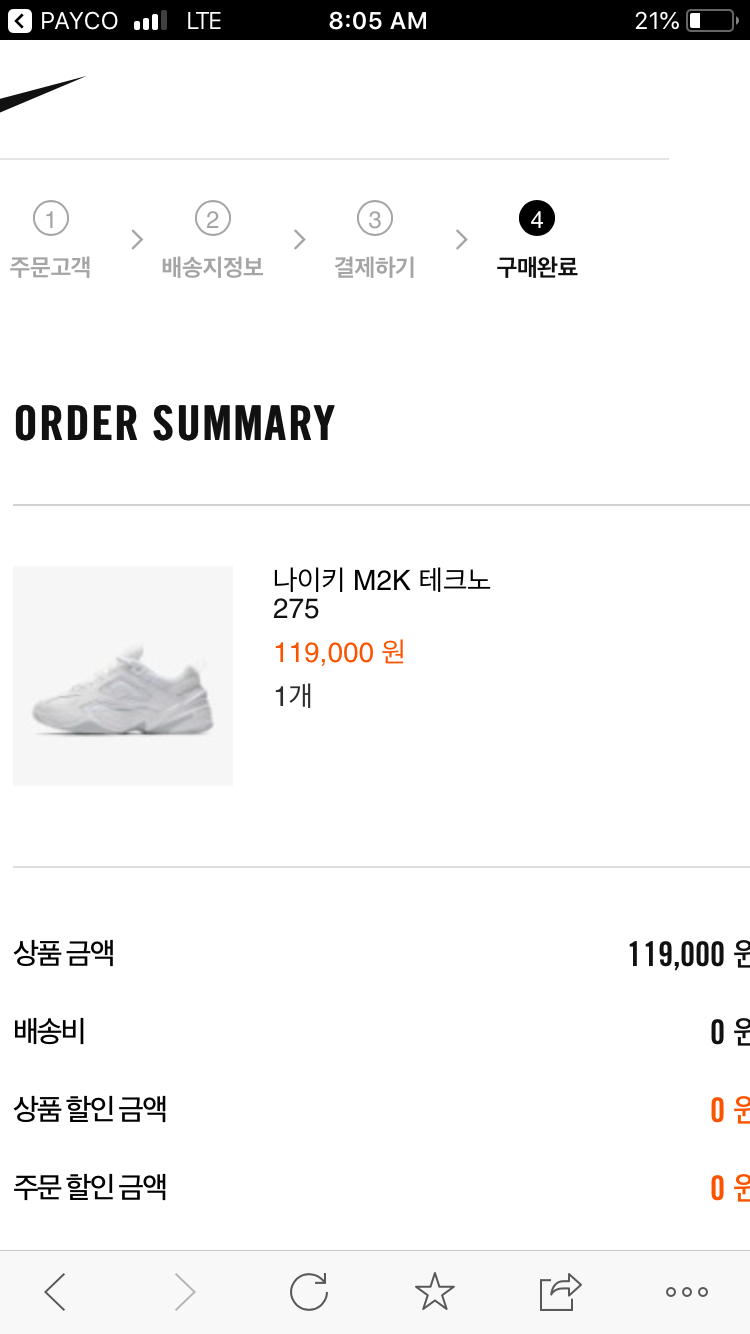
Task: Select step 1 주문고객
Action: 50,240
